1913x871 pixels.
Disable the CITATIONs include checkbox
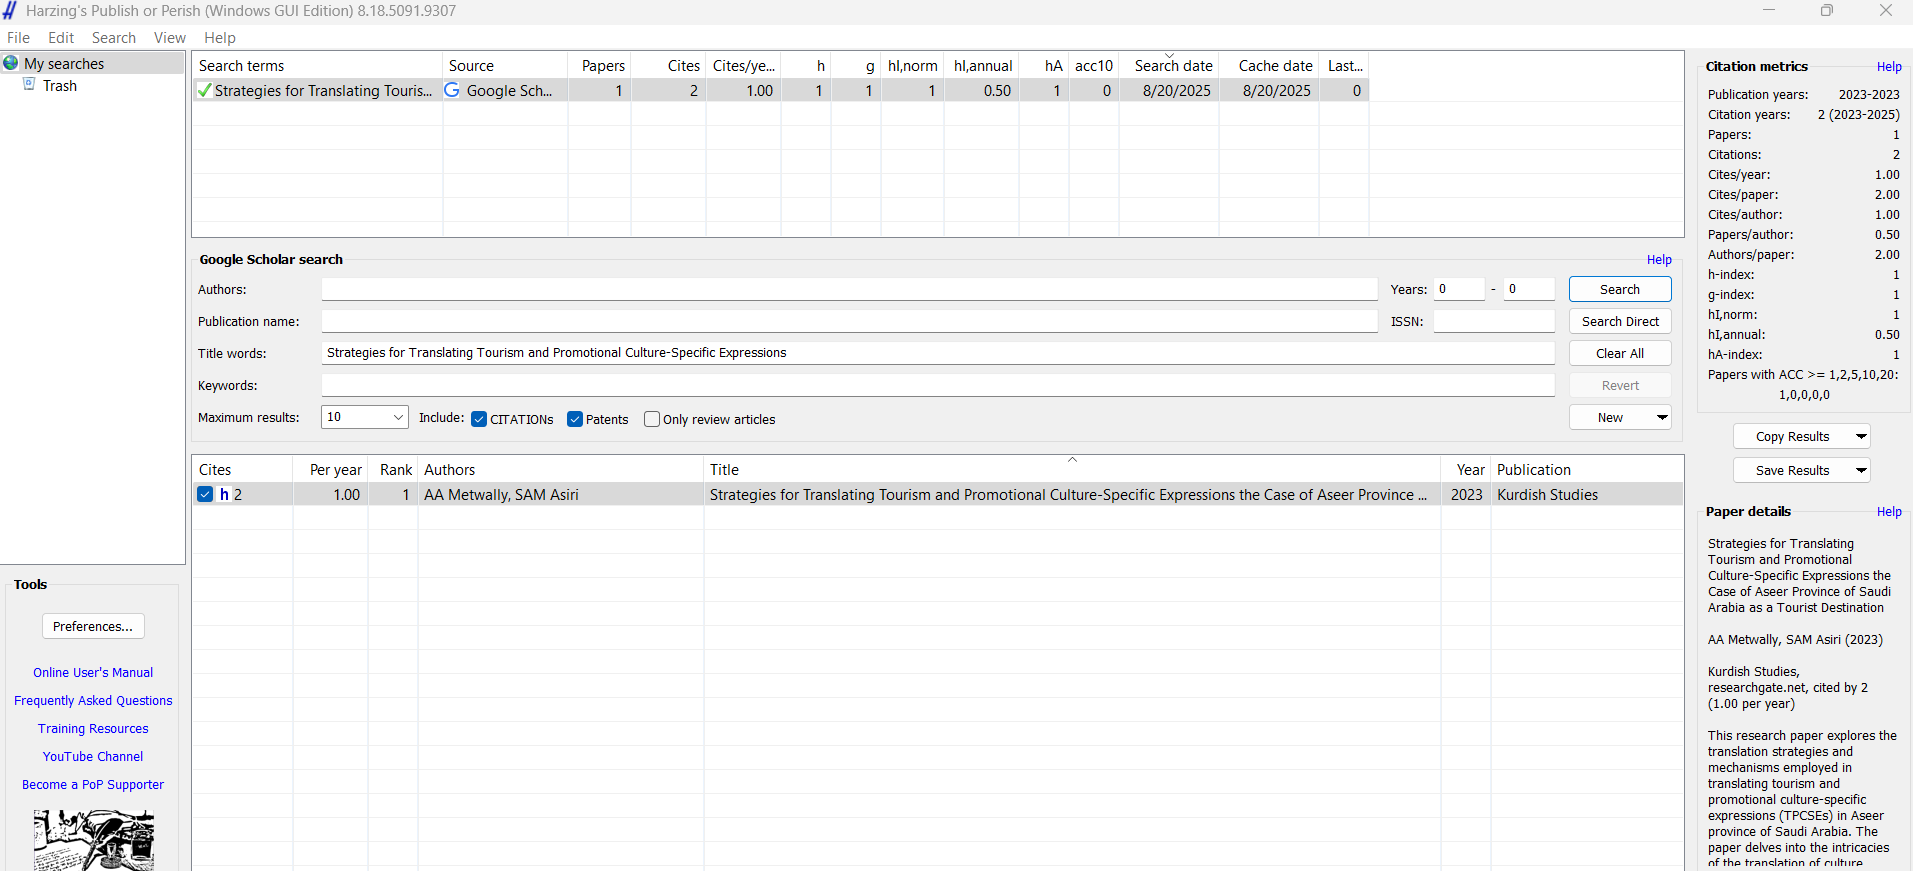[x=479, y=419]
